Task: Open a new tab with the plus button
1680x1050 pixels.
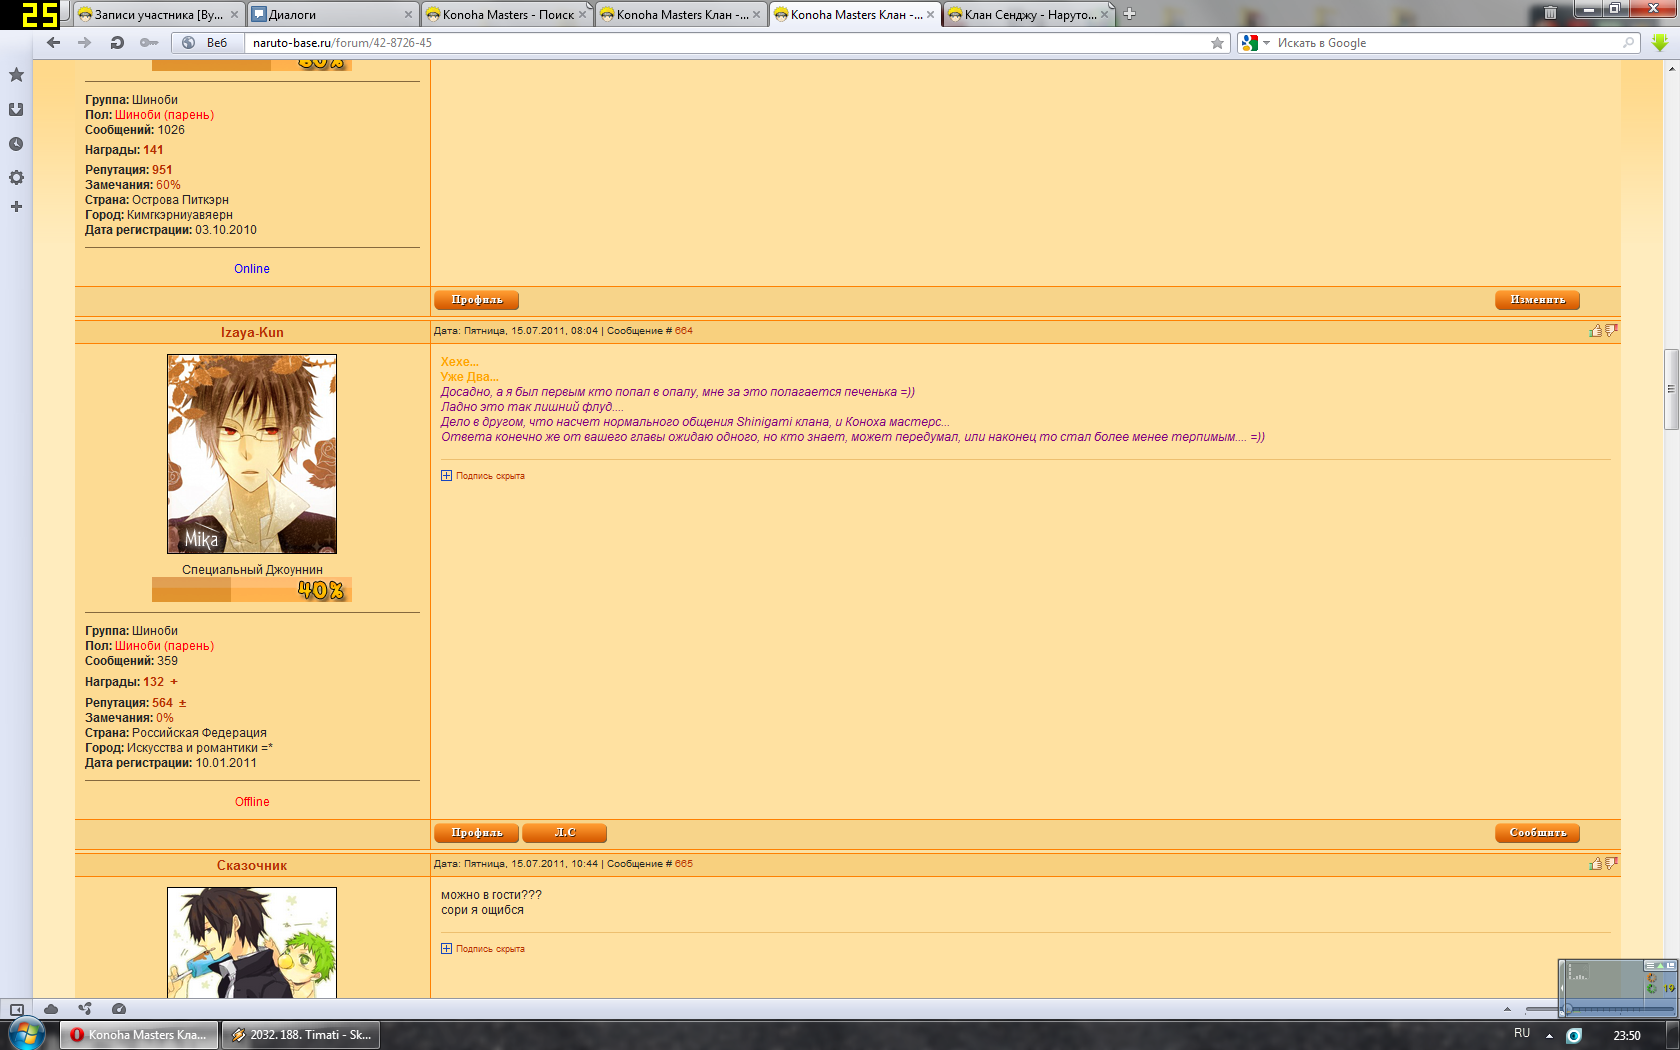Action: [x=1129, y=14]
